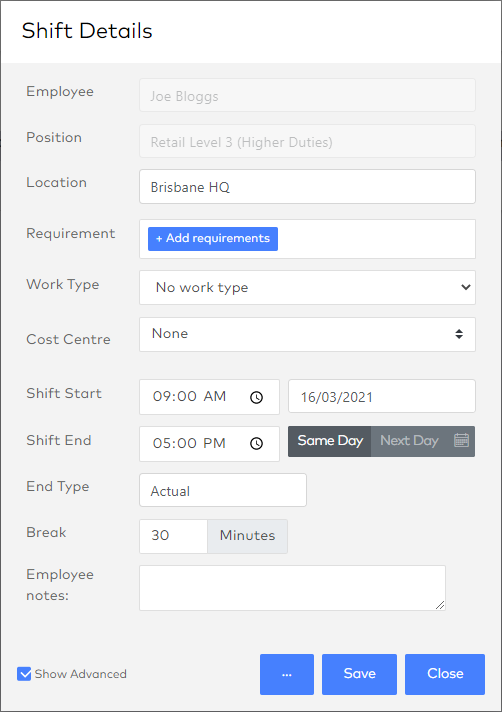
Task: Untick the Show Advanced checkbox
Action: pos(24,674)
